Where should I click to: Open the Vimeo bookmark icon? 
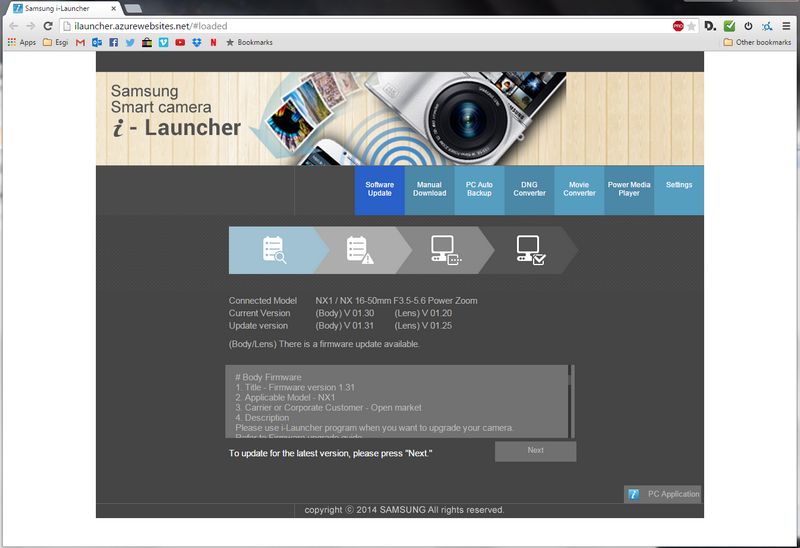163,42
